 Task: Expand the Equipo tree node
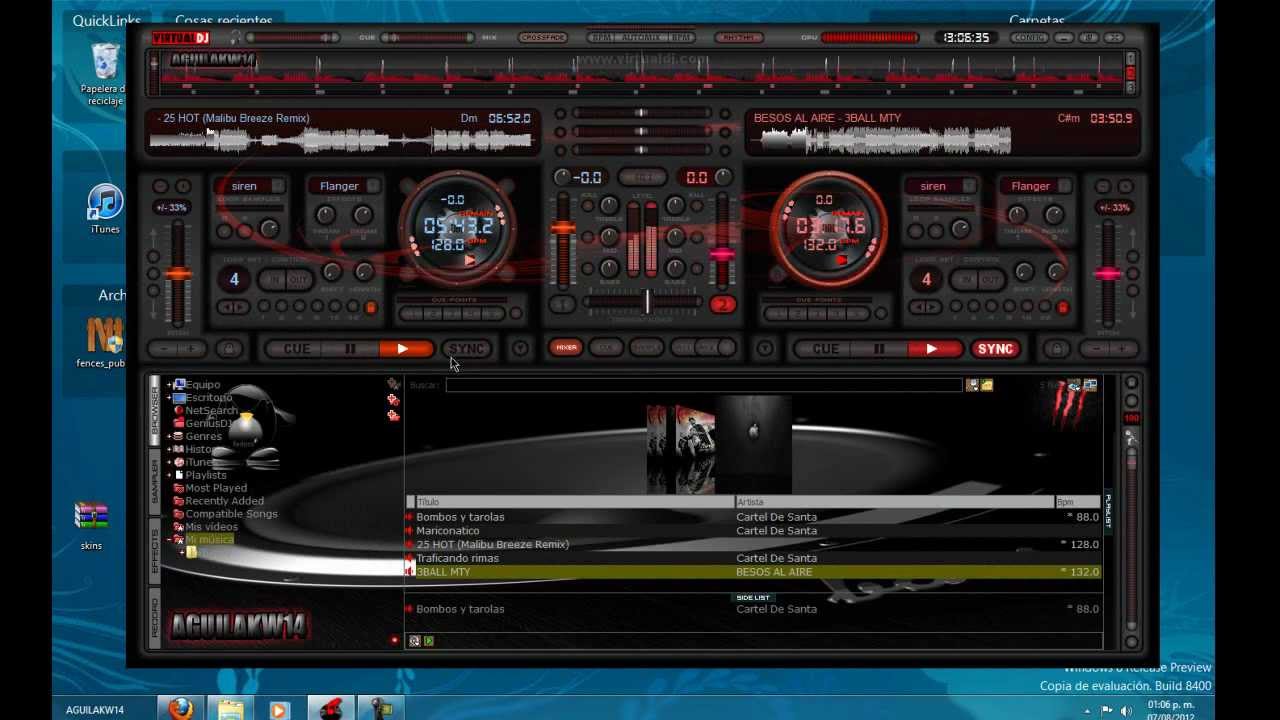click(x=169, y=384)
